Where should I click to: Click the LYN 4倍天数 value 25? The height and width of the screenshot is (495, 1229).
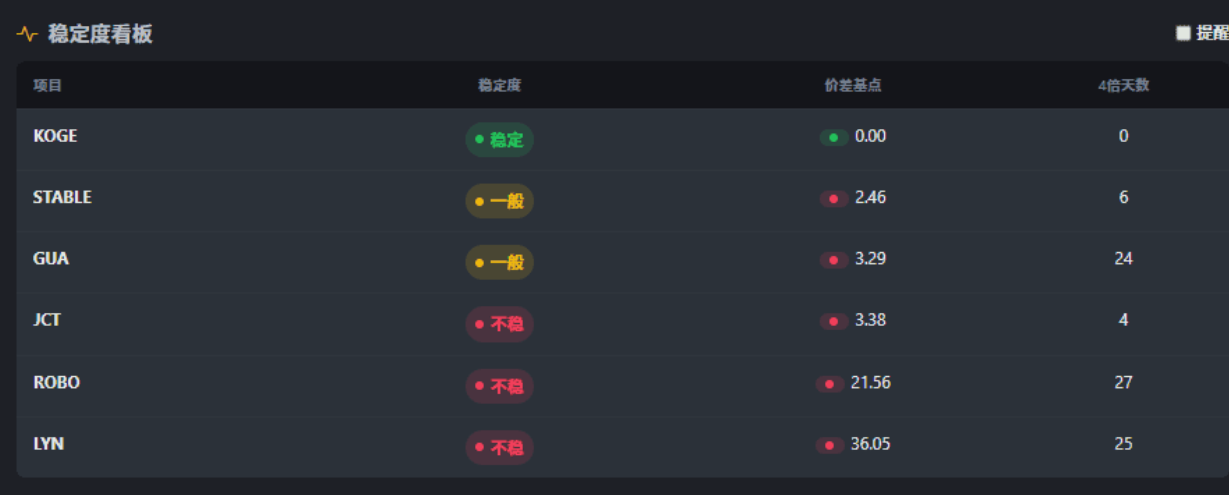click(1123, 444)
